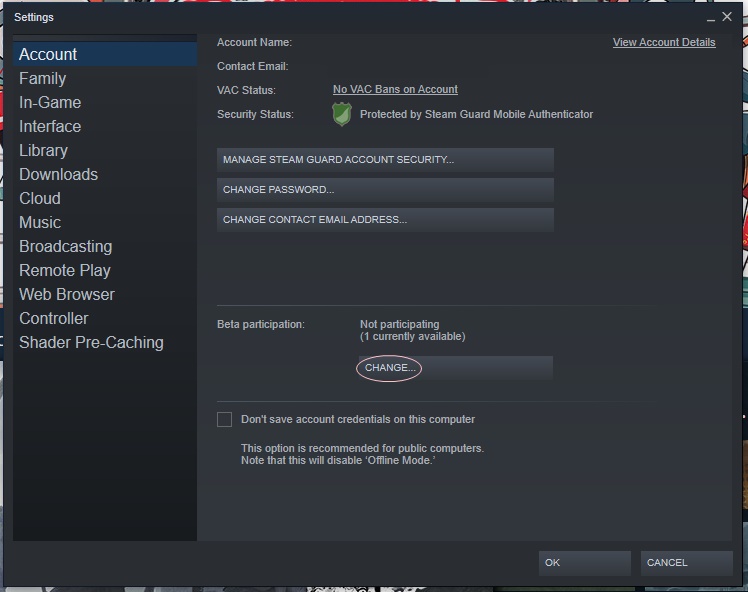Enable Don't save account credentials checkbox
748x592 pixels.
(x=224, y=419)
